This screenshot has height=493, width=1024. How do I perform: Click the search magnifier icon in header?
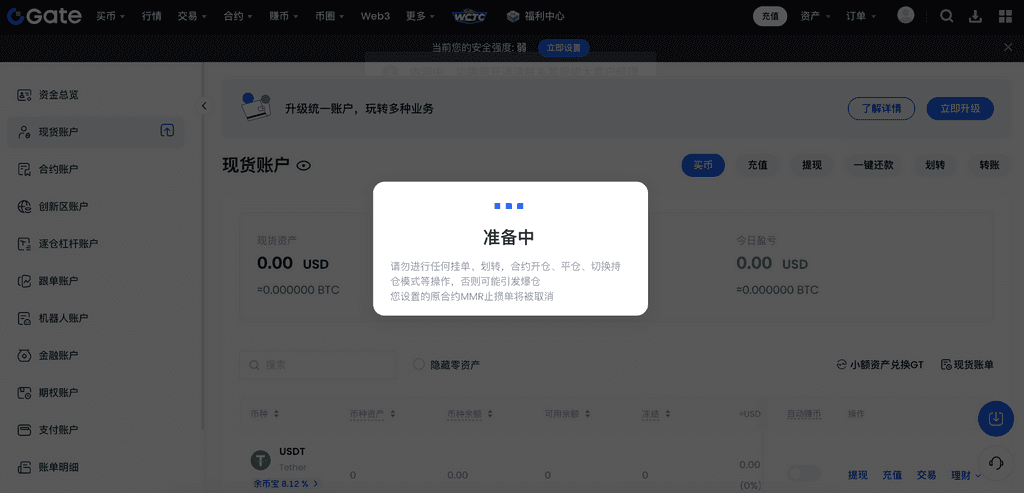947,16
